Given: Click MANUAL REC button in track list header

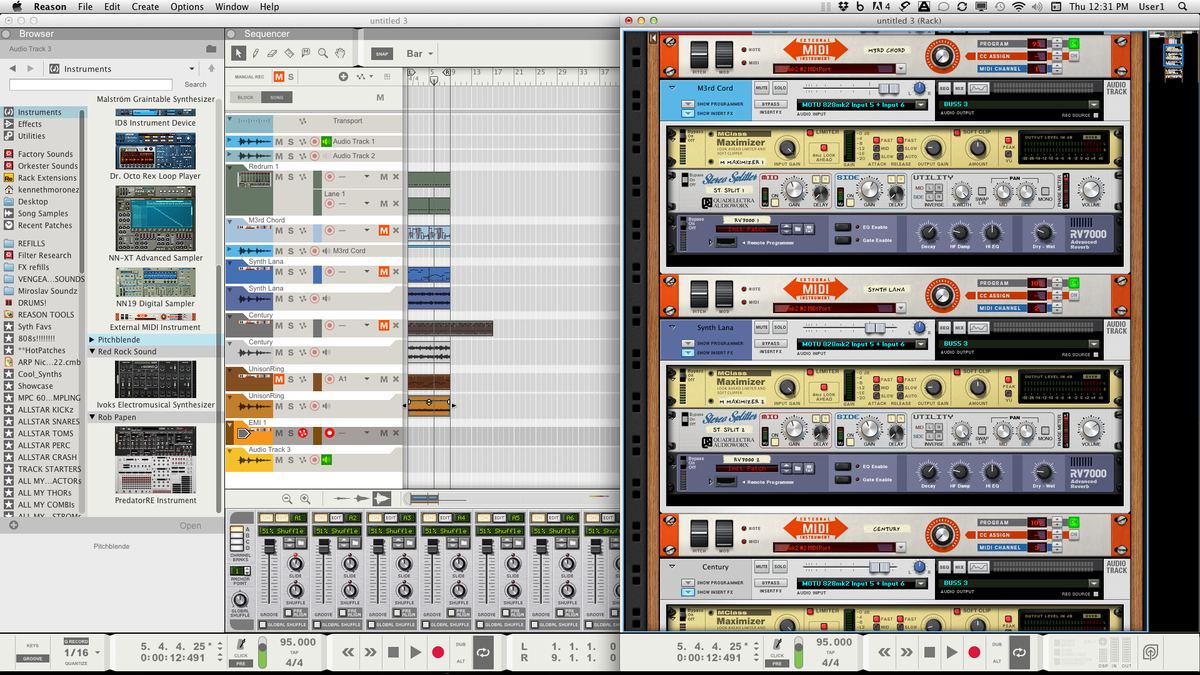Looking at the screenshot, I should click(x=250, y=77).
